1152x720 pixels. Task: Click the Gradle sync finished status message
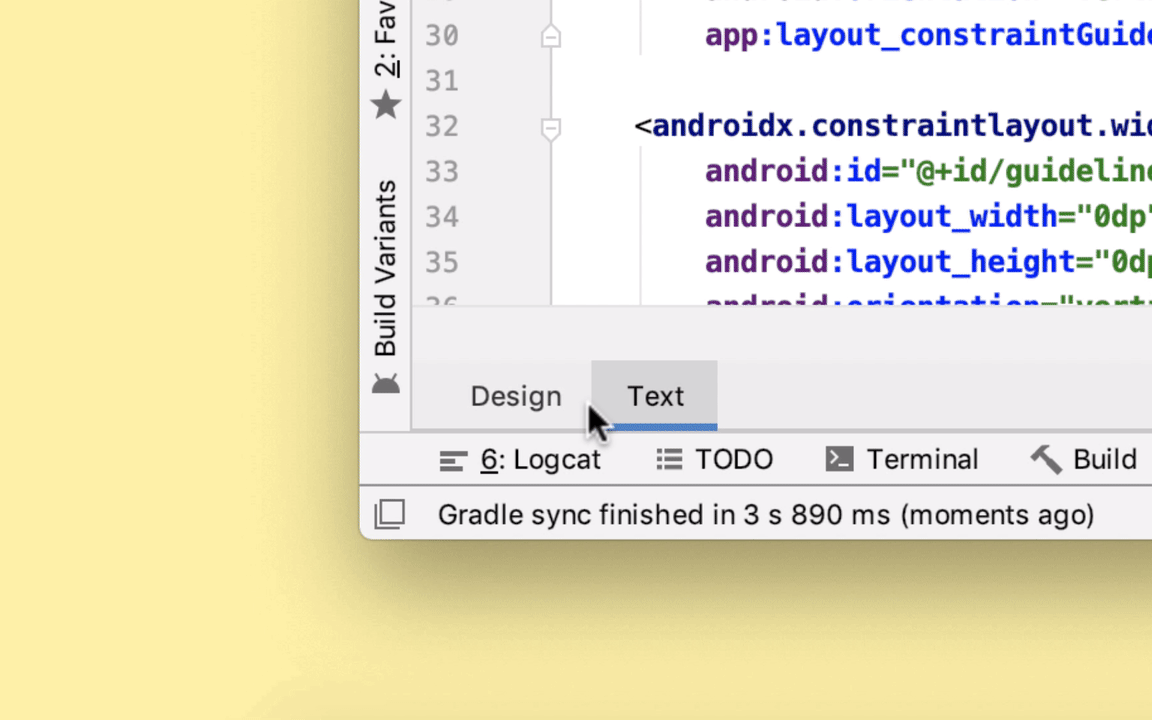coord(766,514)
